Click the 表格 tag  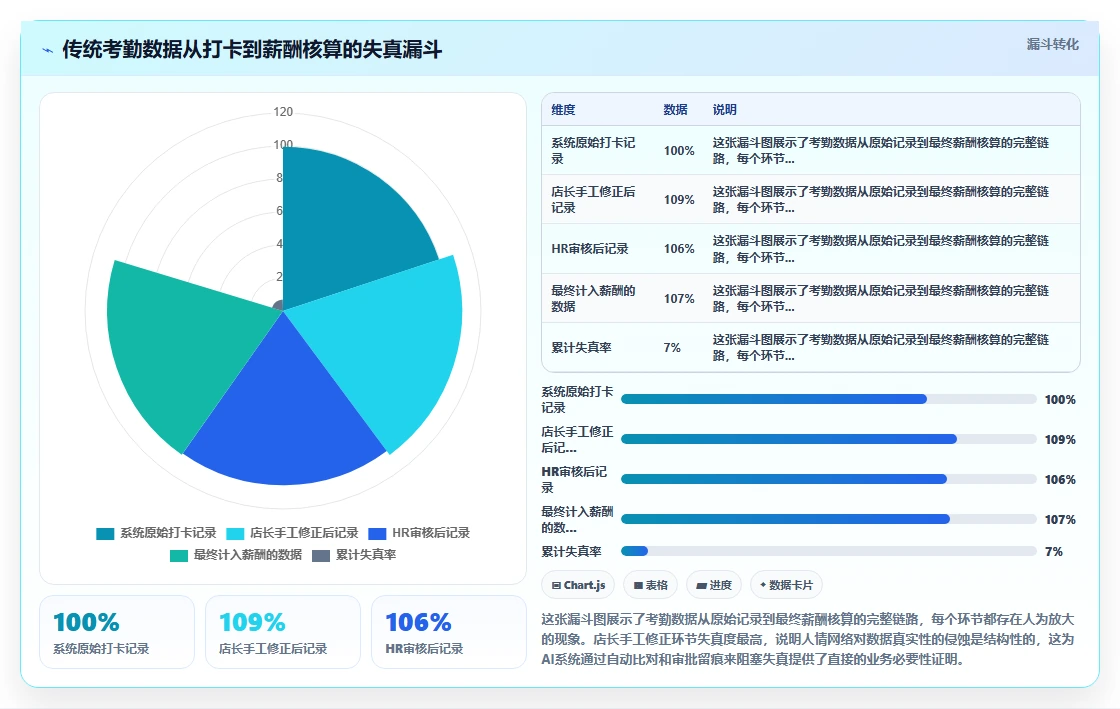(x=651, y=585)
